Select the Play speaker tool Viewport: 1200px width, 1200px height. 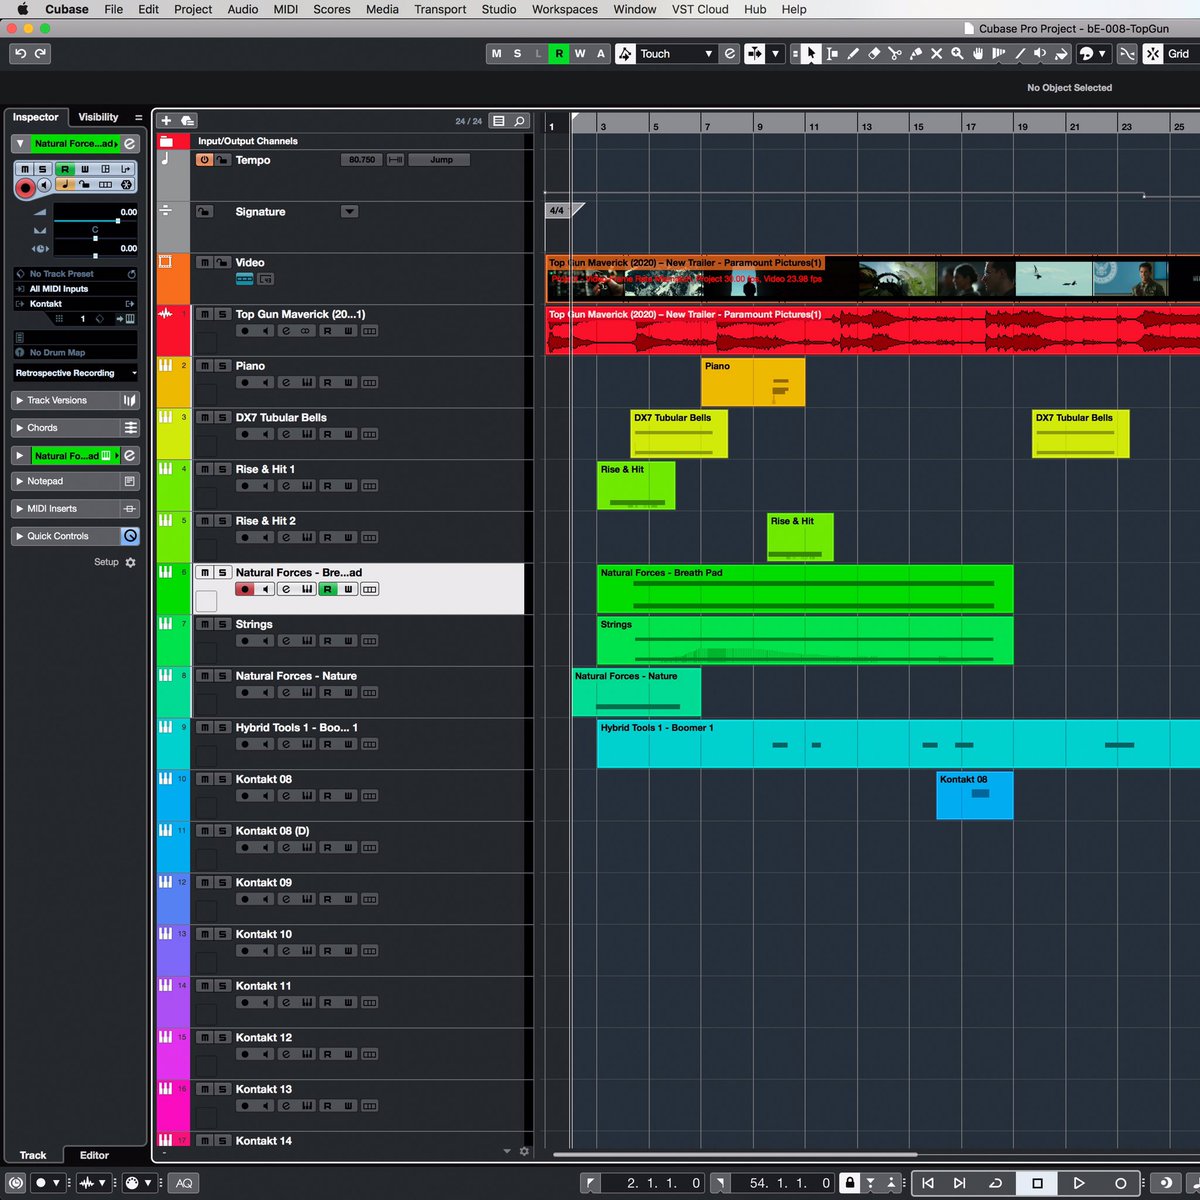pyautogui.click(x=1041, y=54)
